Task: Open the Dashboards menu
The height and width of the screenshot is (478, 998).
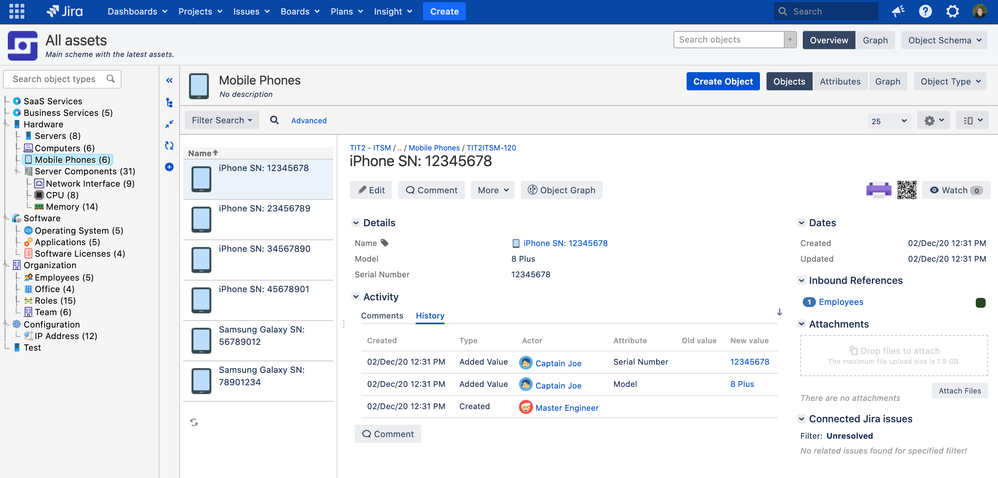Action: click(137, 11)
